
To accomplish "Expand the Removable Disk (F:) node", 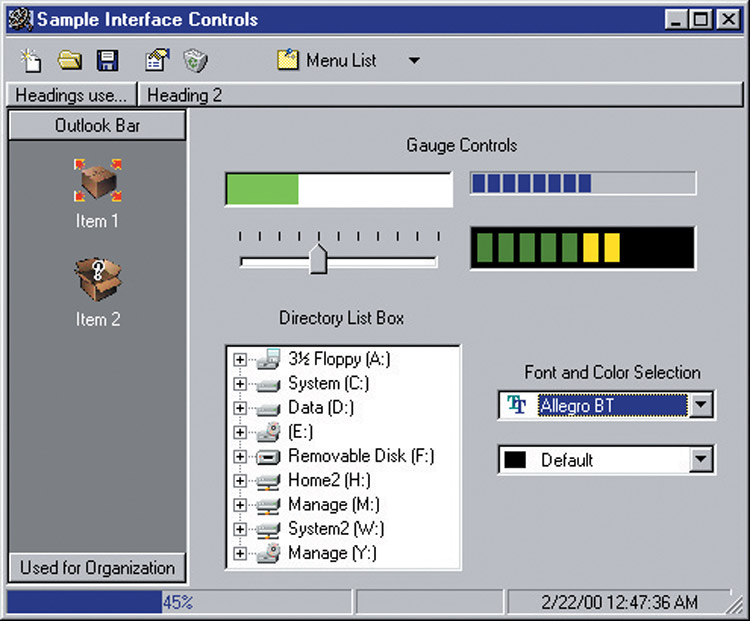I will point(240,457).
